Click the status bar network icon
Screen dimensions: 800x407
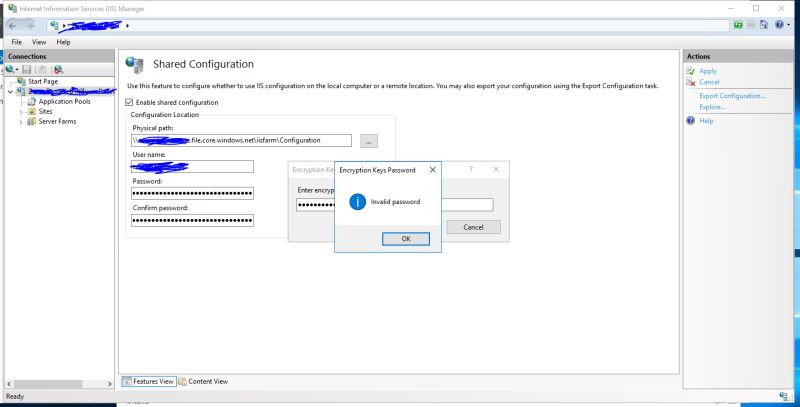click(x=784, y=396)
